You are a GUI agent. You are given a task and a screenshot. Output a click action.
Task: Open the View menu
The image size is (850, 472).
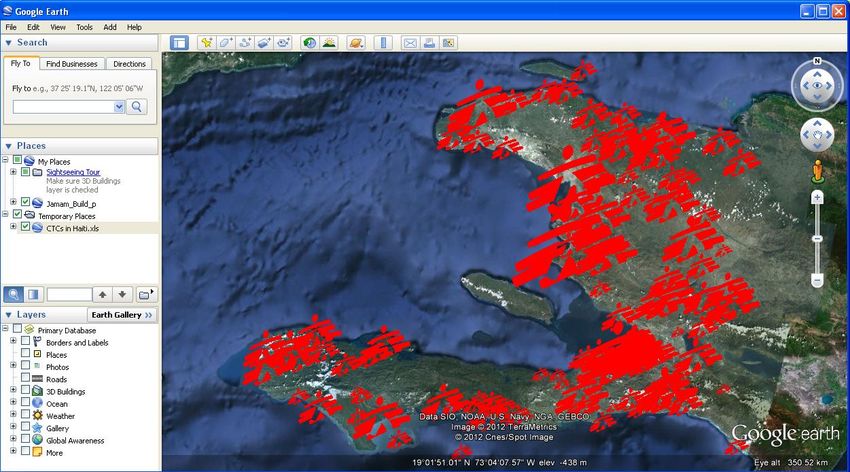click(x=57, y=27)
